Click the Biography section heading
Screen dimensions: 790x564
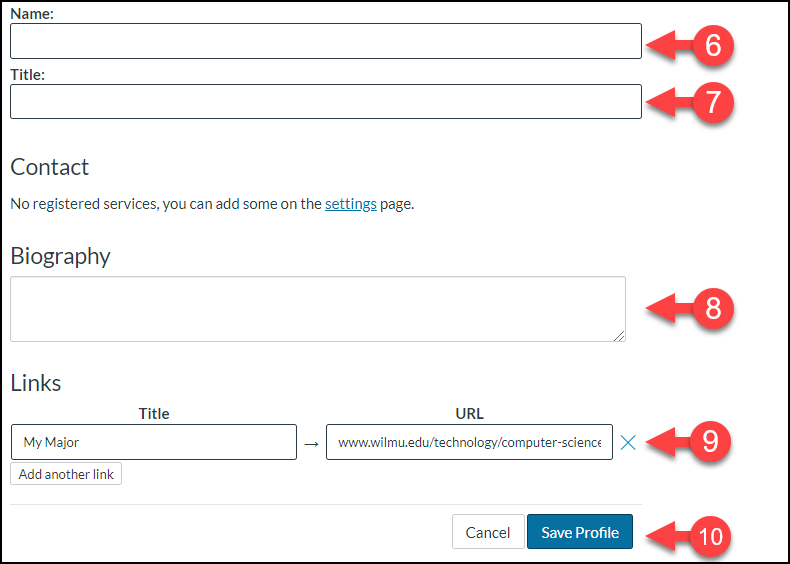[60, 256]
